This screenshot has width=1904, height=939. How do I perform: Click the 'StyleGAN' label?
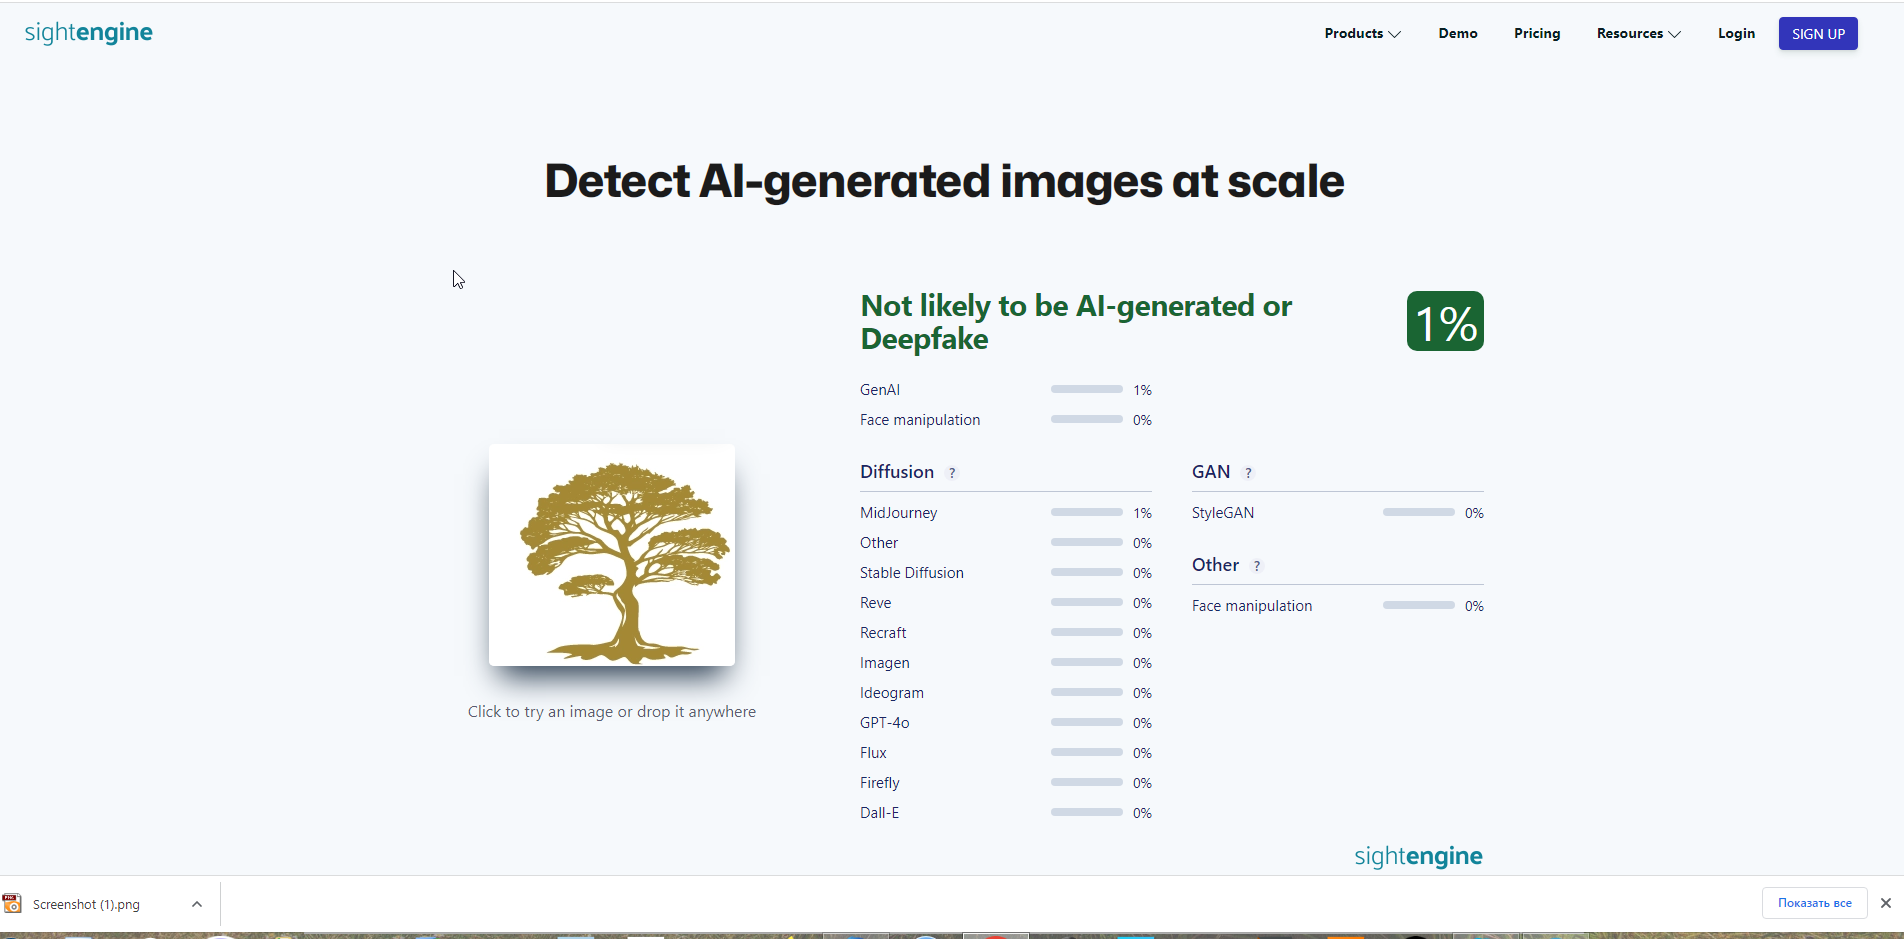[1223, 513]
